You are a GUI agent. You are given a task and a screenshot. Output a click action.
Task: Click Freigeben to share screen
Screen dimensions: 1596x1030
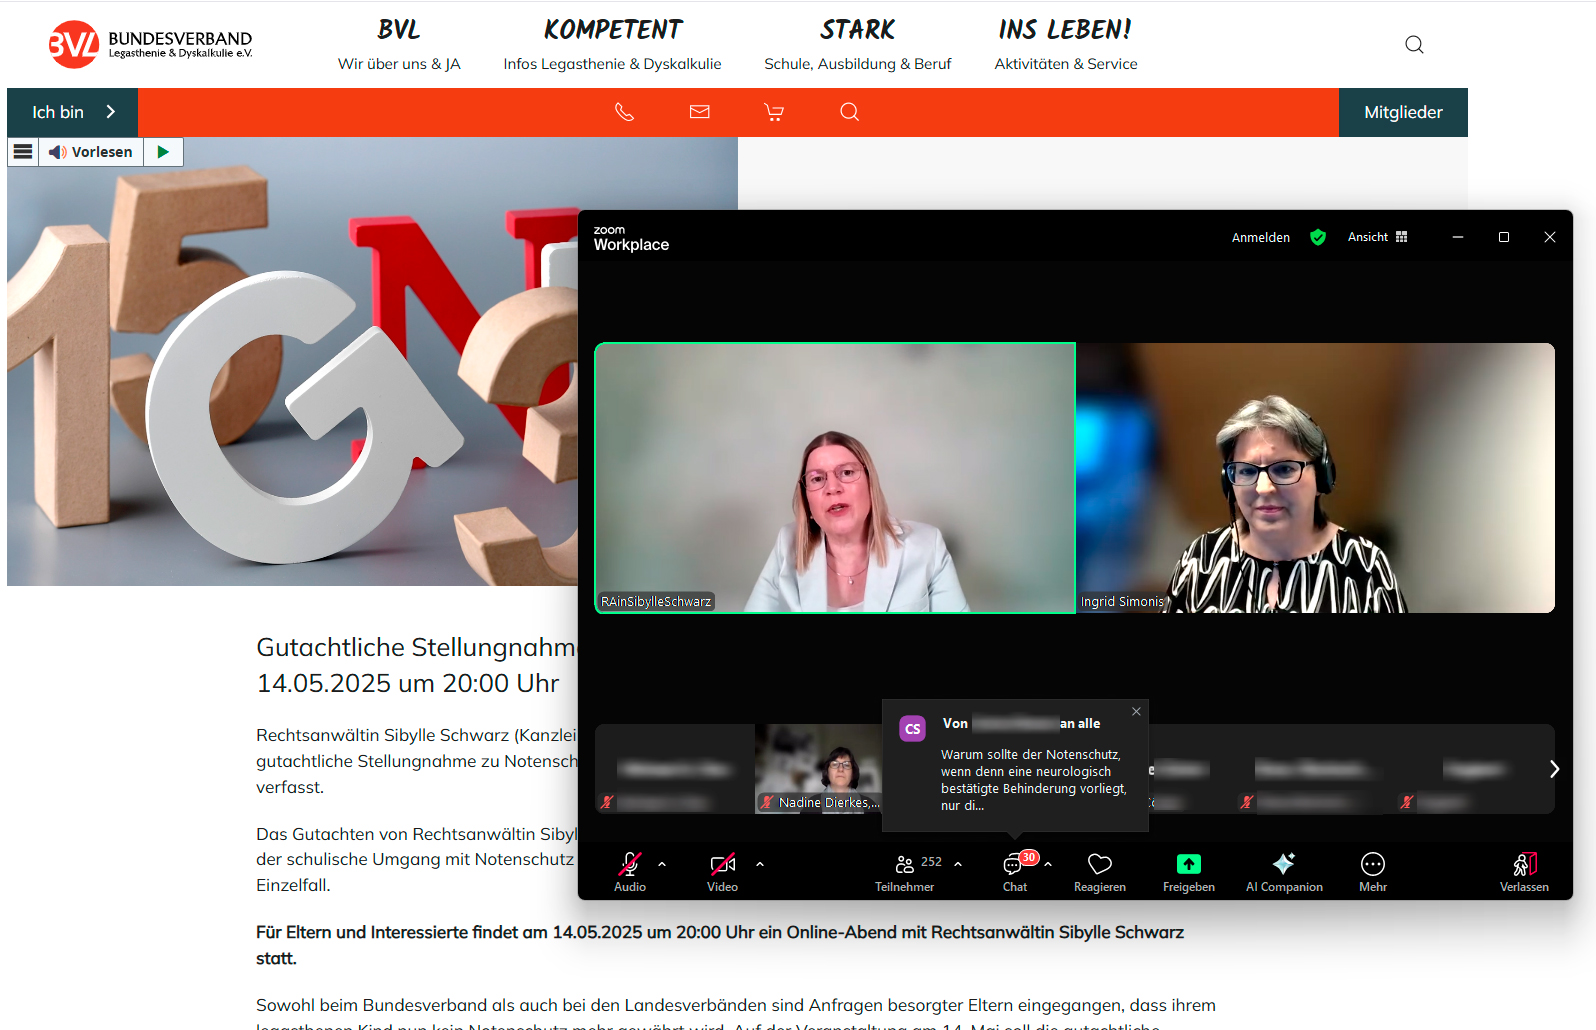[1189, 872]
